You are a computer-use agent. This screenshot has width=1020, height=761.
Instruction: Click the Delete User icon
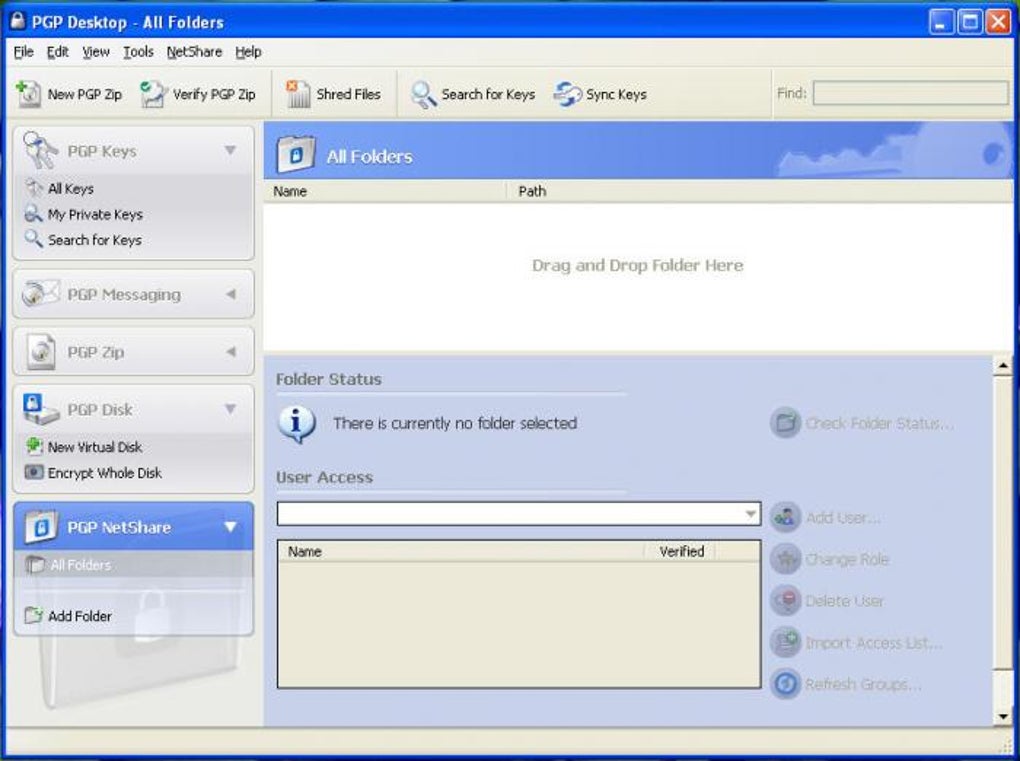(x=785, y=600)
